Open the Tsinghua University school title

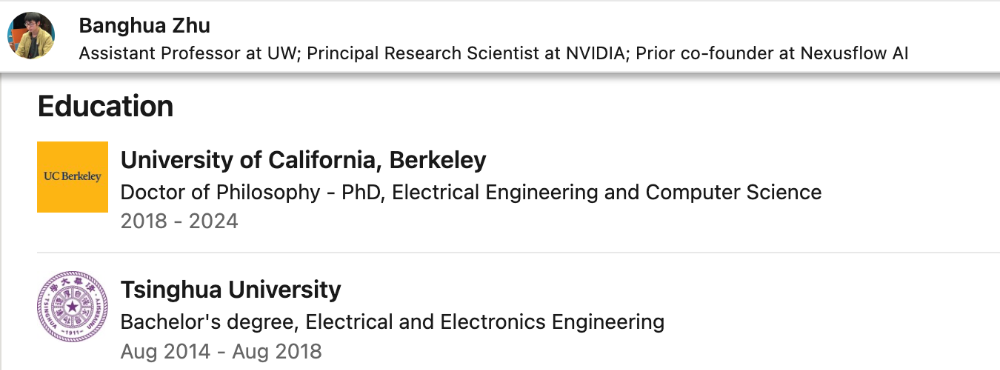point(231,290)
